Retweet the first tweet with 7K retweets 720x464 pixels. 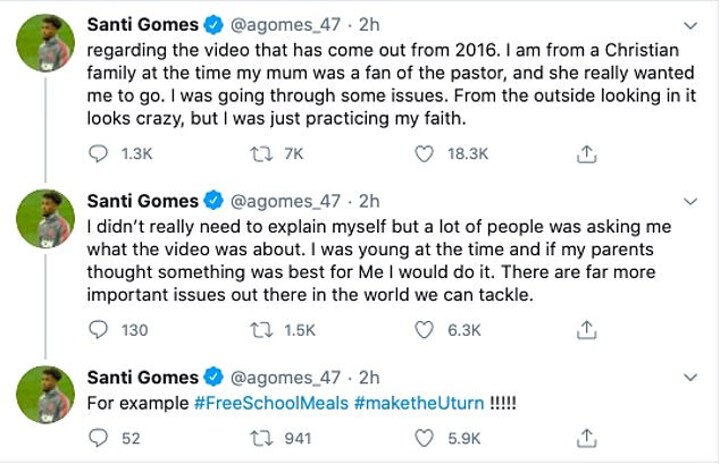coord(259,153)
